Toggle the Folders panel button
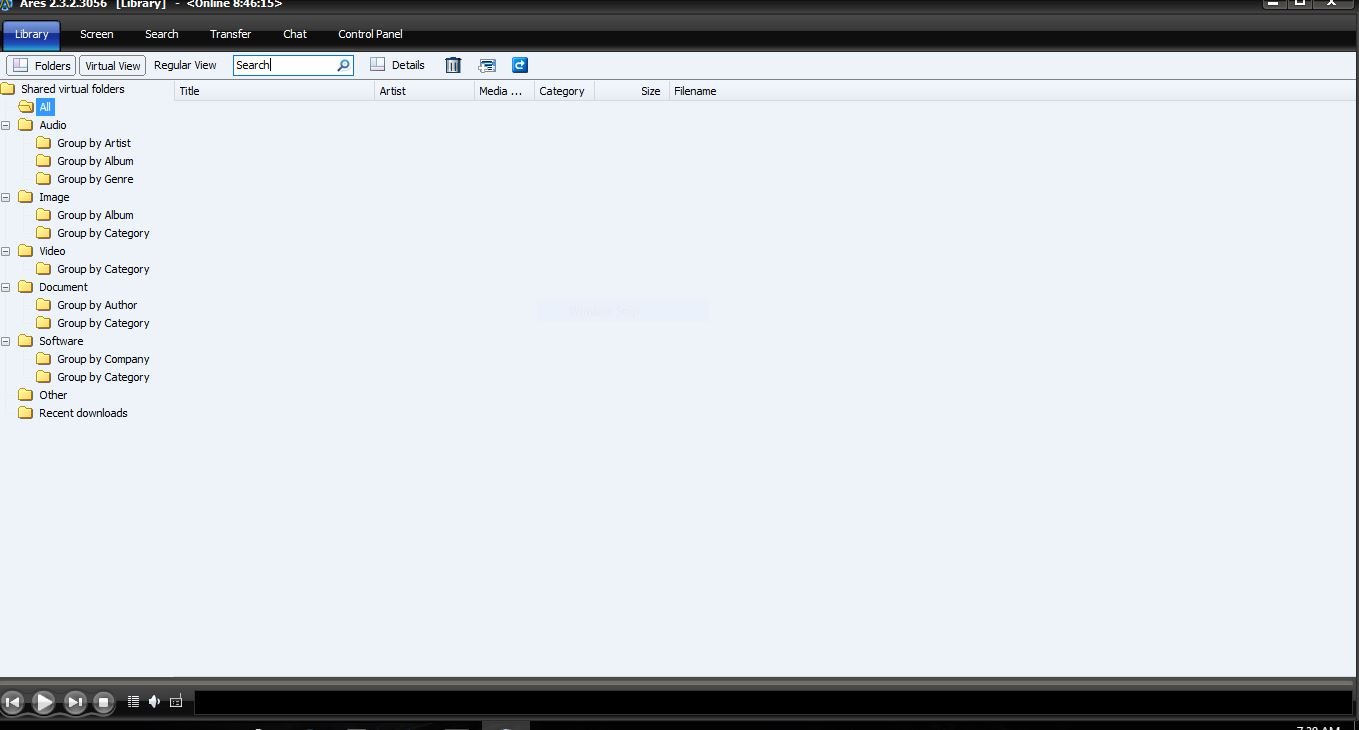Image resolution: width=1359 pixels, height=730 pixels. click(x=41, y=65)
